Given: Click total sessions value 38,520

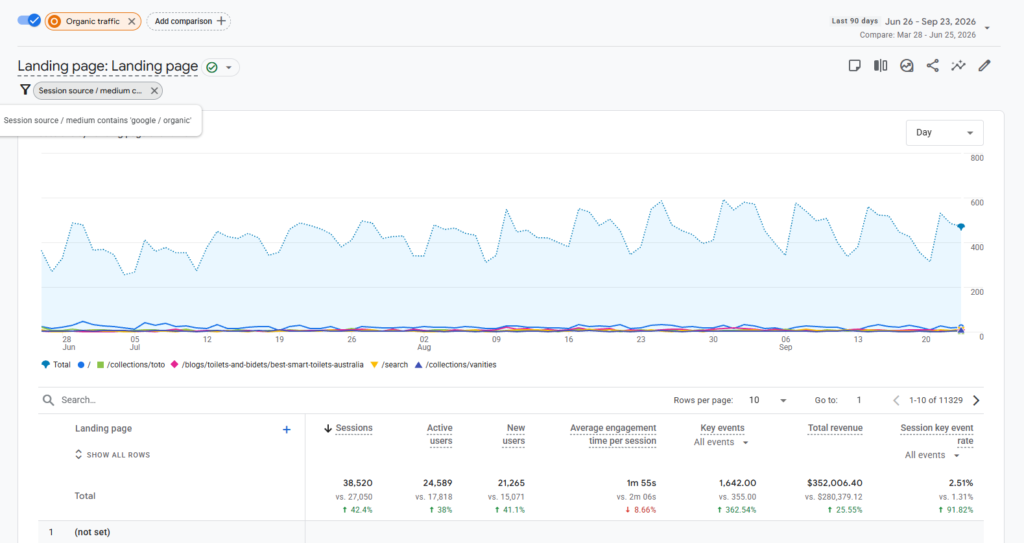Looking at the screenshot, I should click(358, 483).
